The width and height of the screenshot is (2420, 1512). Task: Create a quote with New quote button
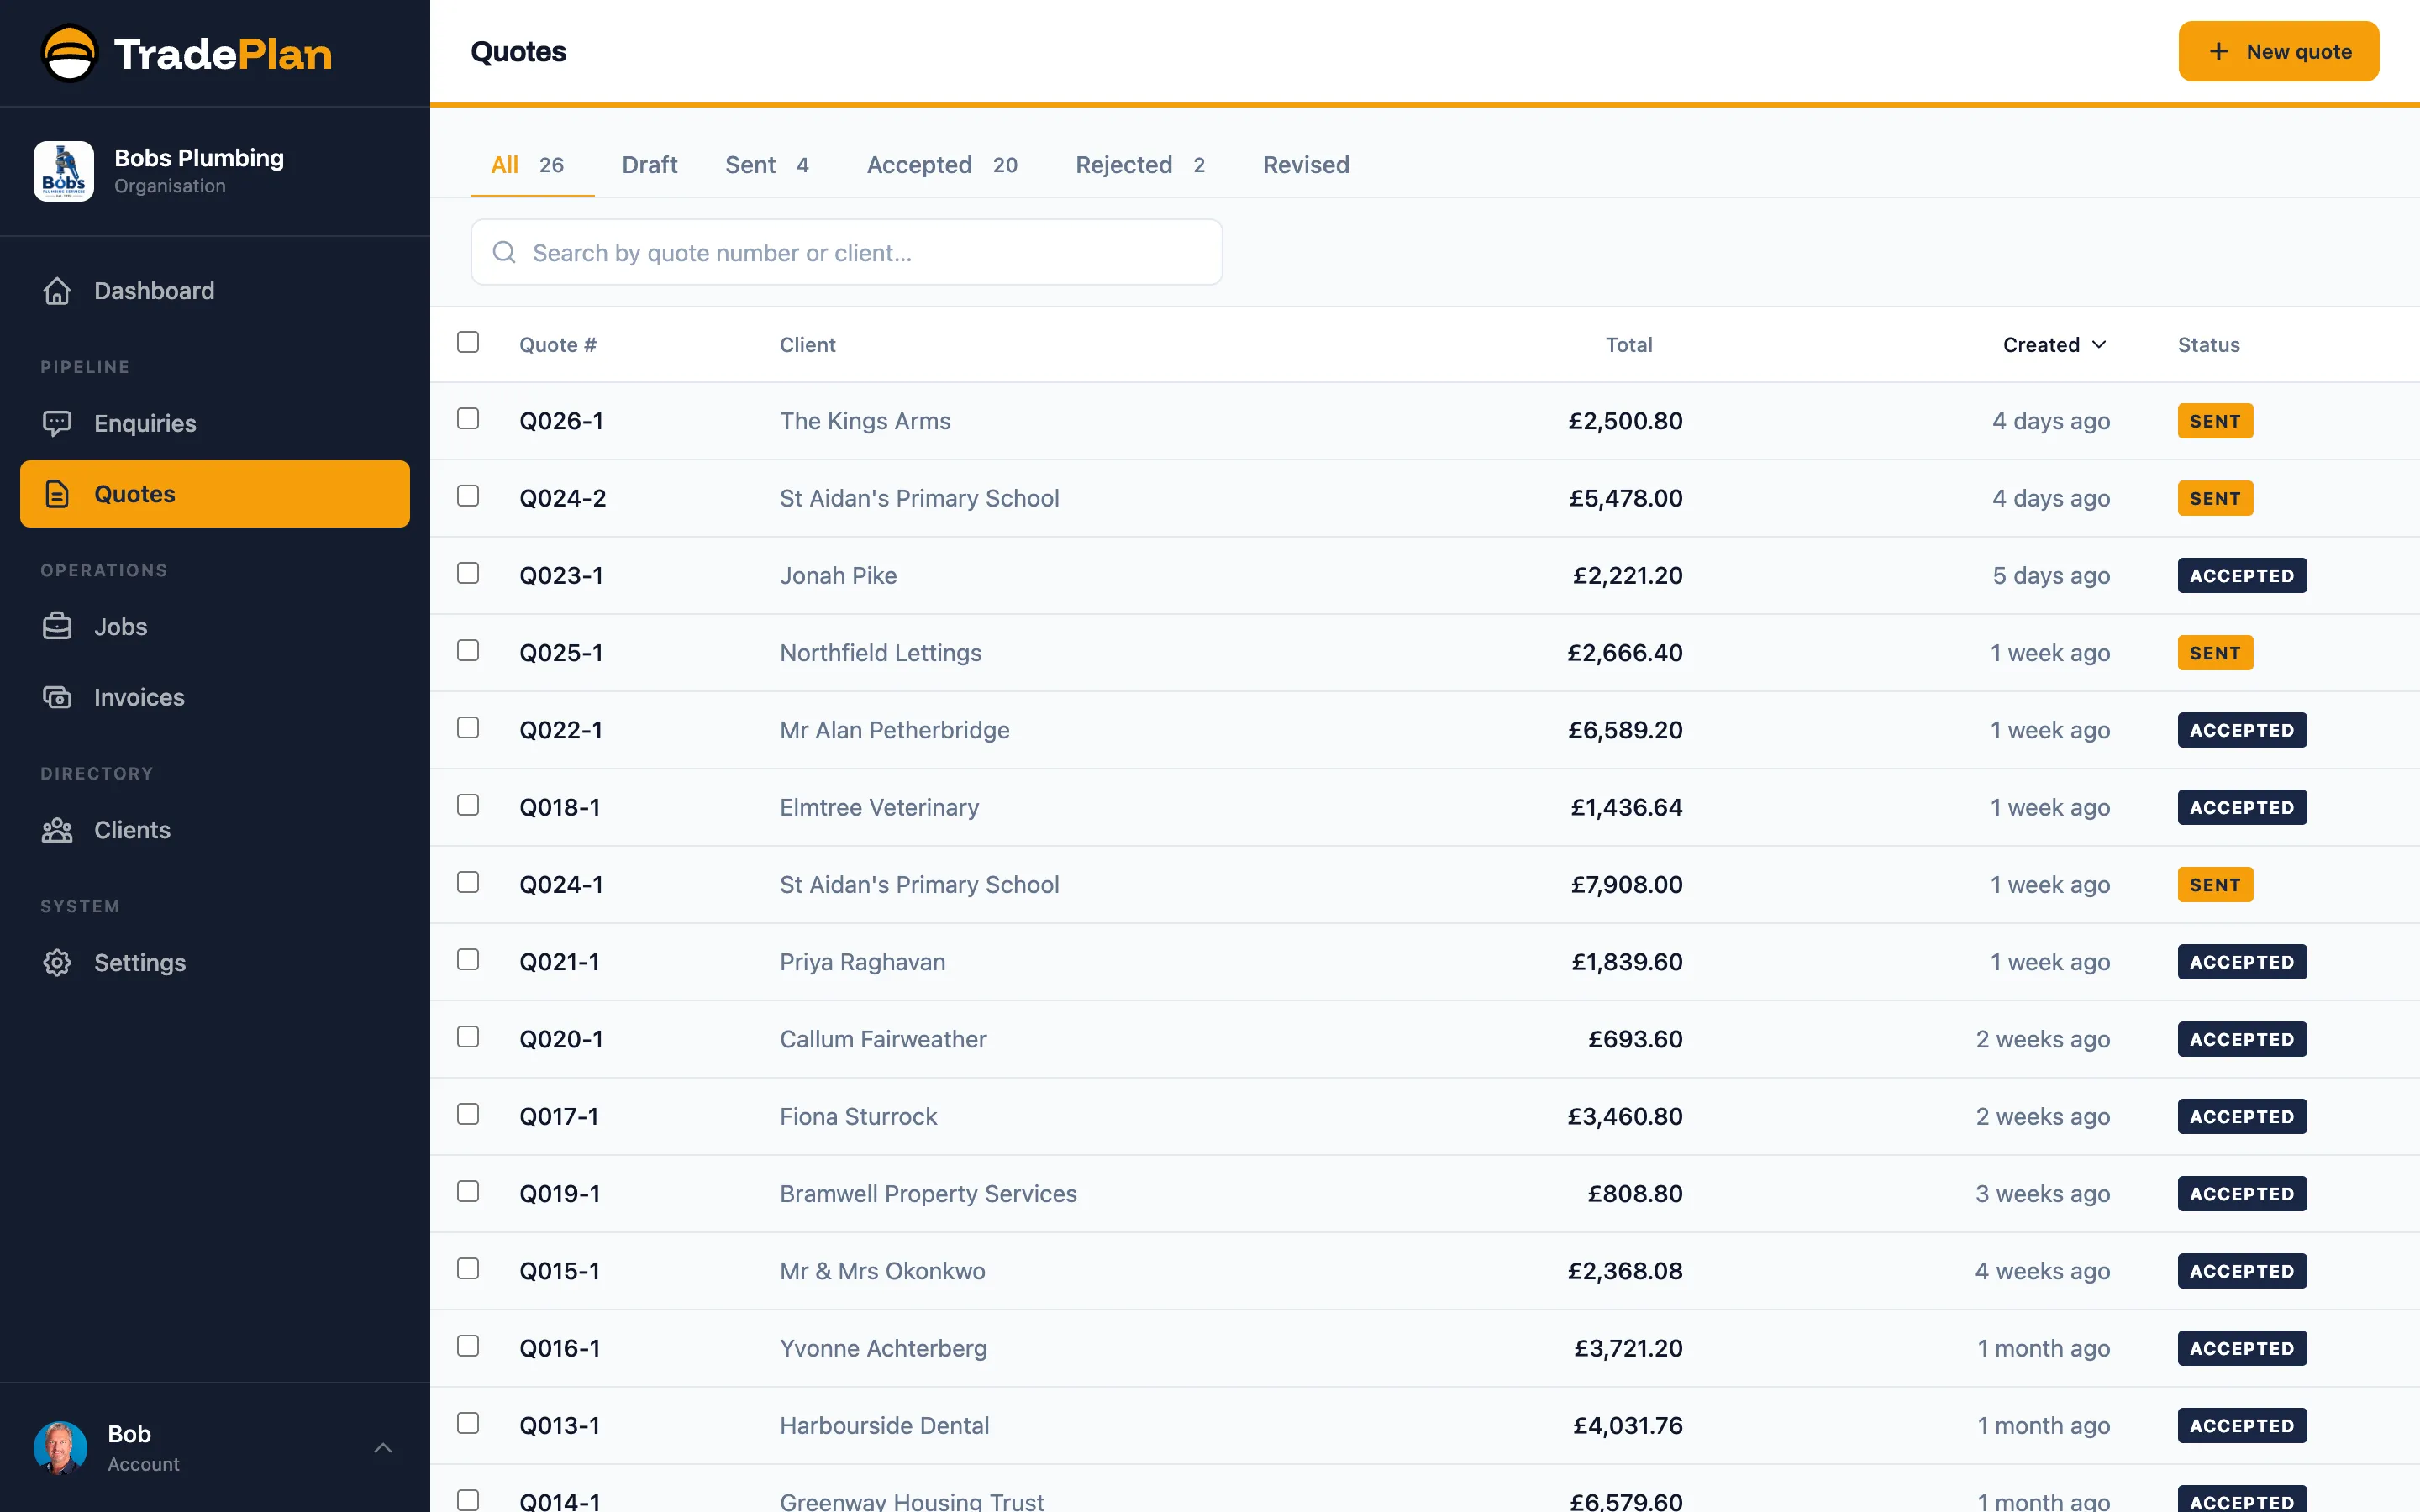[x=2278, y=51]
